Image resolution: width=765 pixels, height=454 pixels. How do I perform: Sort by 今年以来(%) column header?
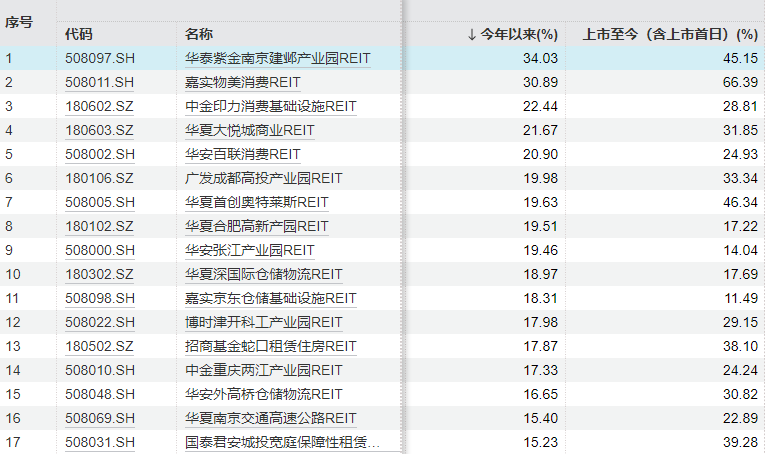(519, 34)
